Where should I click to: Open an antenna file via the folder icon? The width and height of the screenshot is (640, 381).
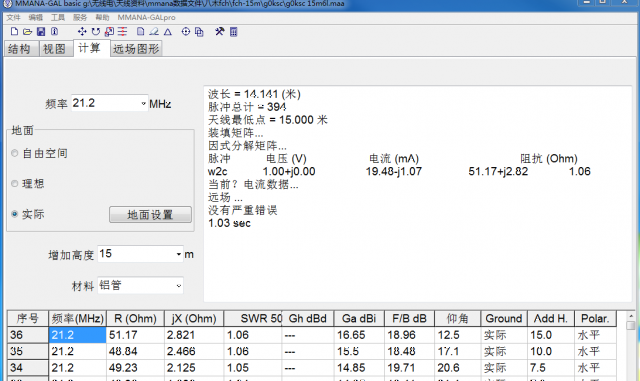coord(27,31)
